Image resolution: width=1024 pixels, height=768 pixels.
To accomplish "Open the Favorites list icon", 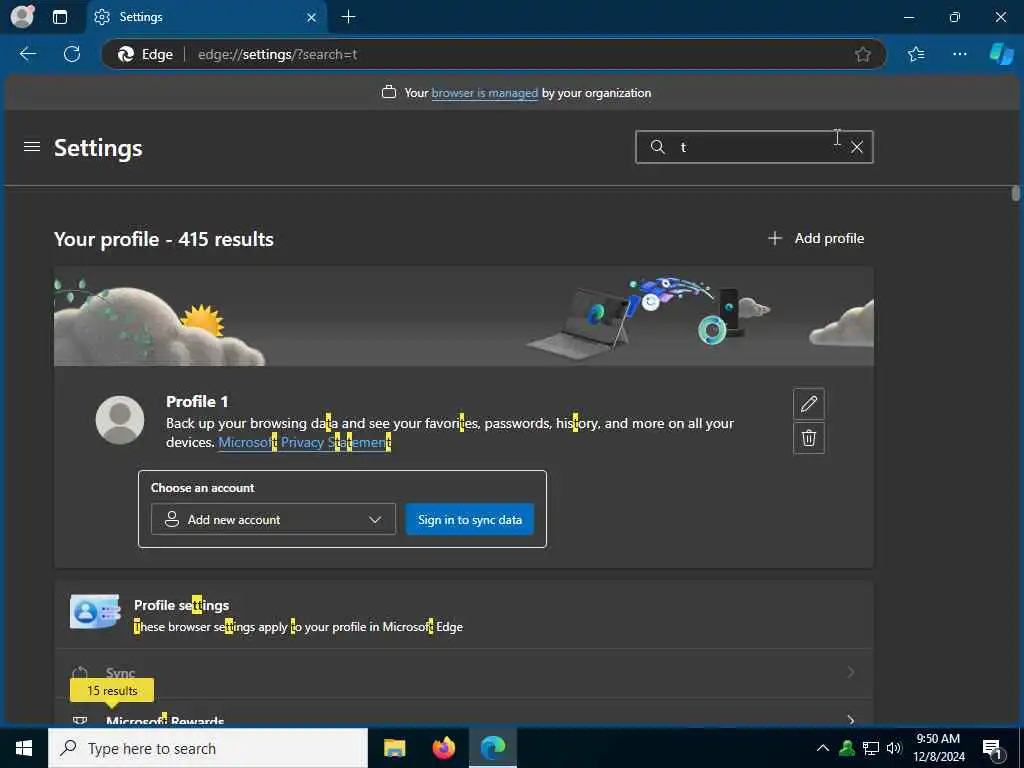I will tap(916, 54).
